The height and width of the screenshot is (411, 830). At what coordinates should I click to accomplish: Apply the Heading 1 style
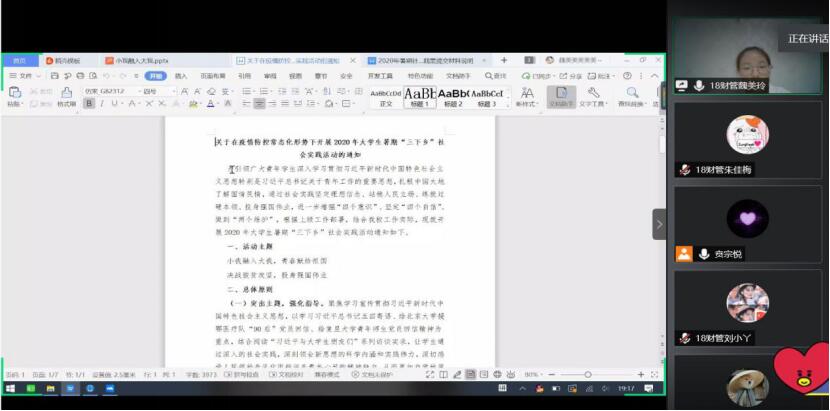420,96
